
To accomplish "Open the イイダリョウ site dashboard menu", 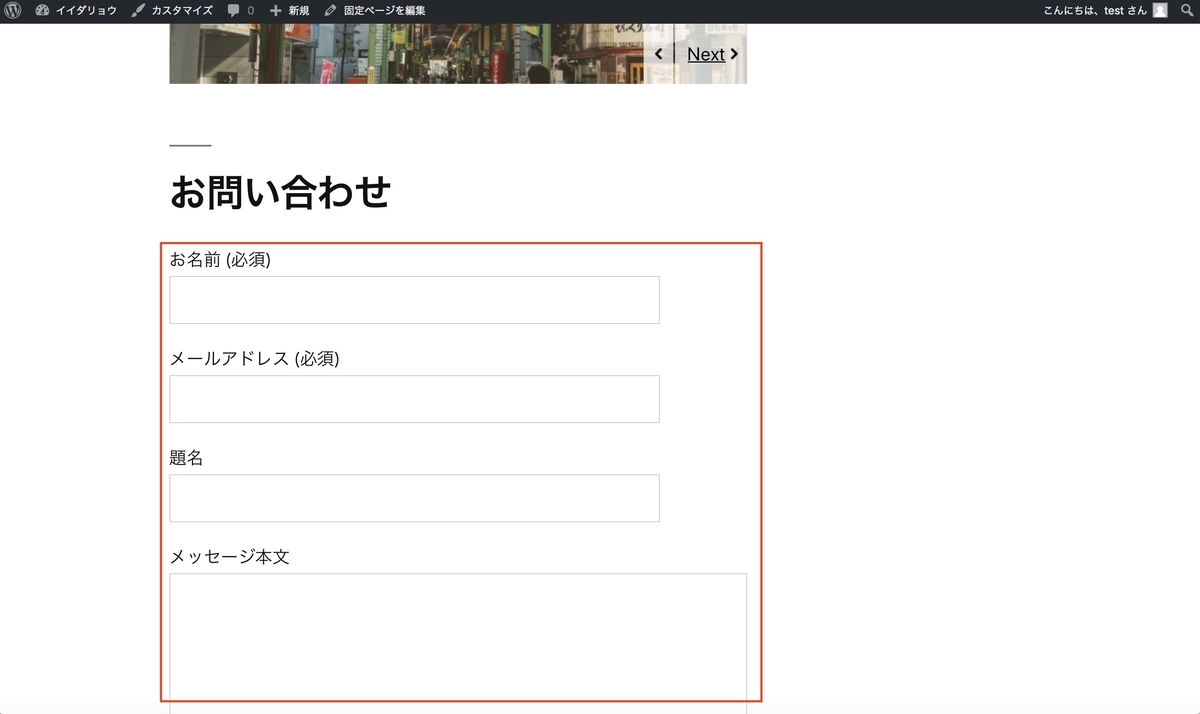I will (x=75, y=11).
